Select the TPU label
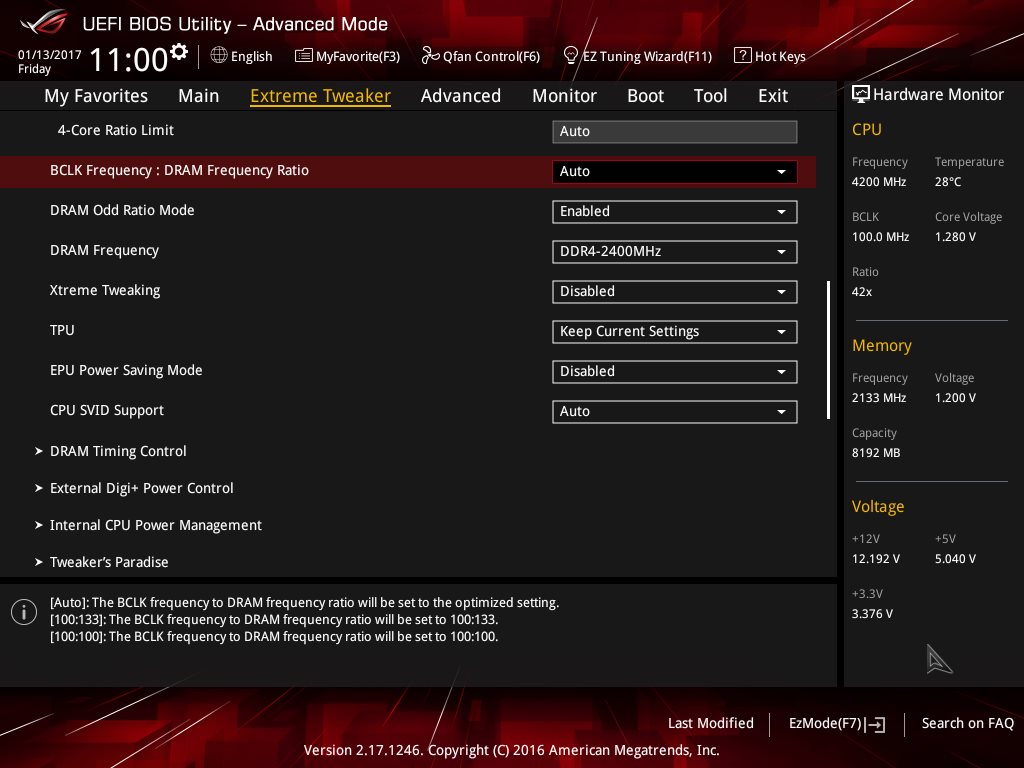Image resolution: width=1024 pixels, height=768 pixels. [62, 330]
